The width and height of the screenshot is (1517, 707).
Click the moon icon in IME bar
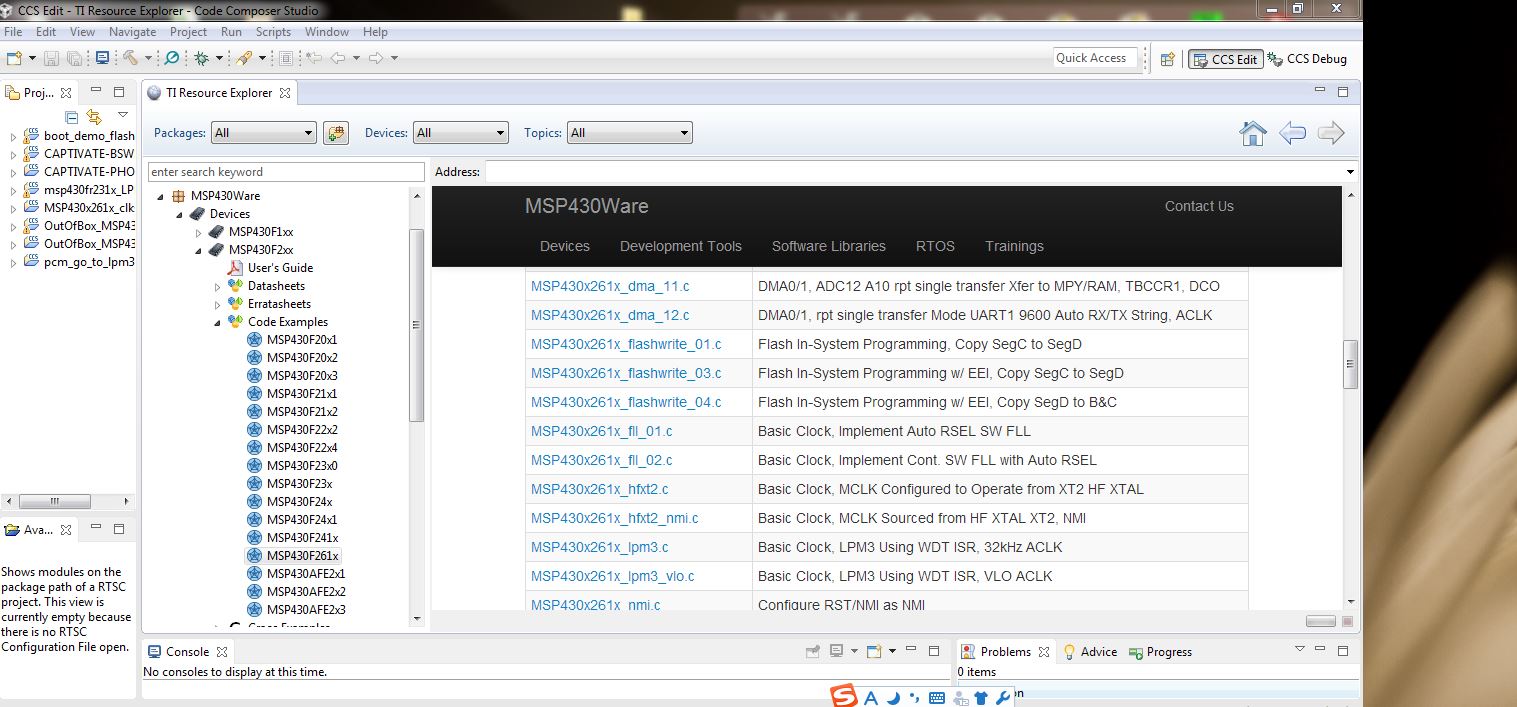(894, 698)
